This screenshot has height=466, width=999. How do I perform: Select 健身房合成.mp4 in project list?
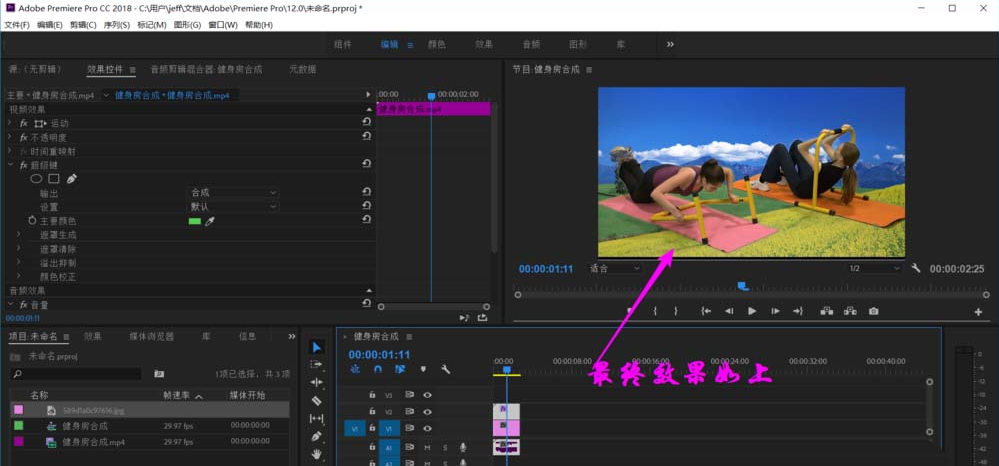click(x=93, y=441)
